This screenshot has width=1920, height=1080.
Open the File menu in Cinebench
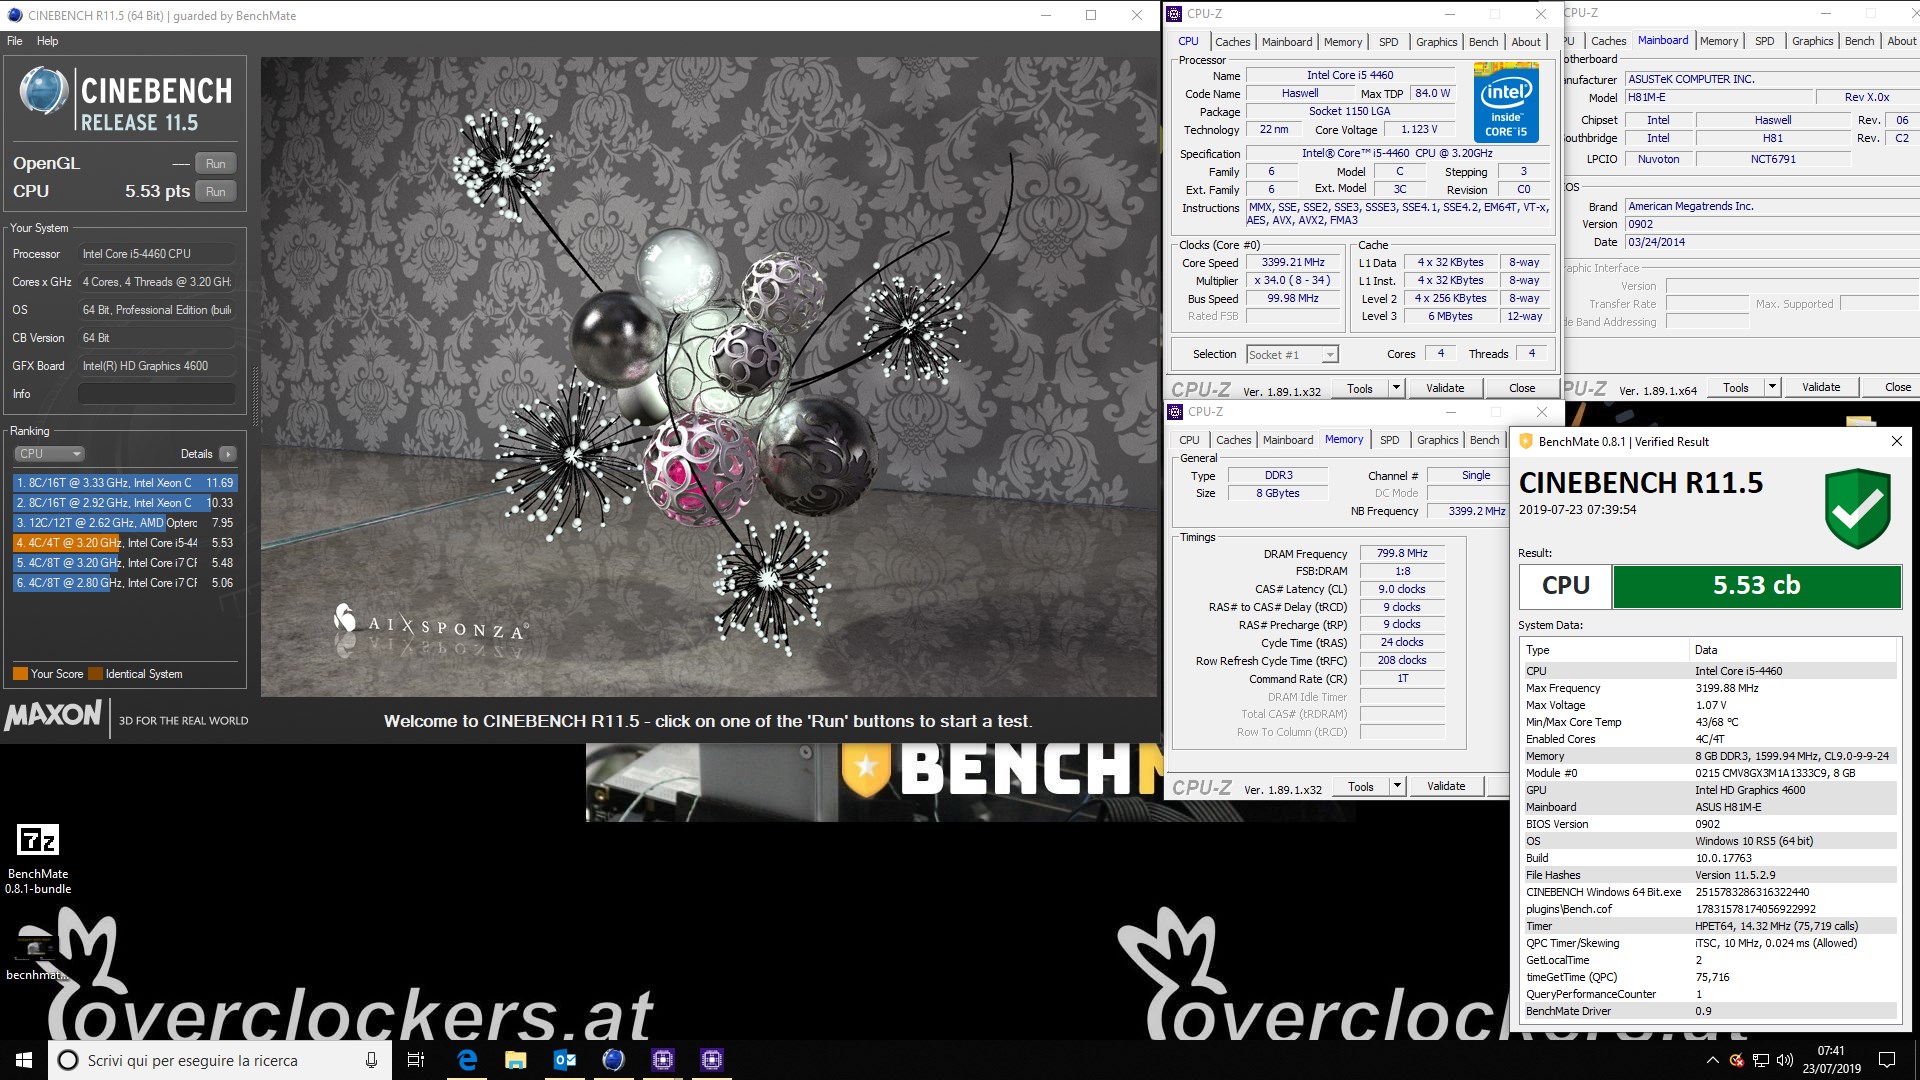coord(14,41)
